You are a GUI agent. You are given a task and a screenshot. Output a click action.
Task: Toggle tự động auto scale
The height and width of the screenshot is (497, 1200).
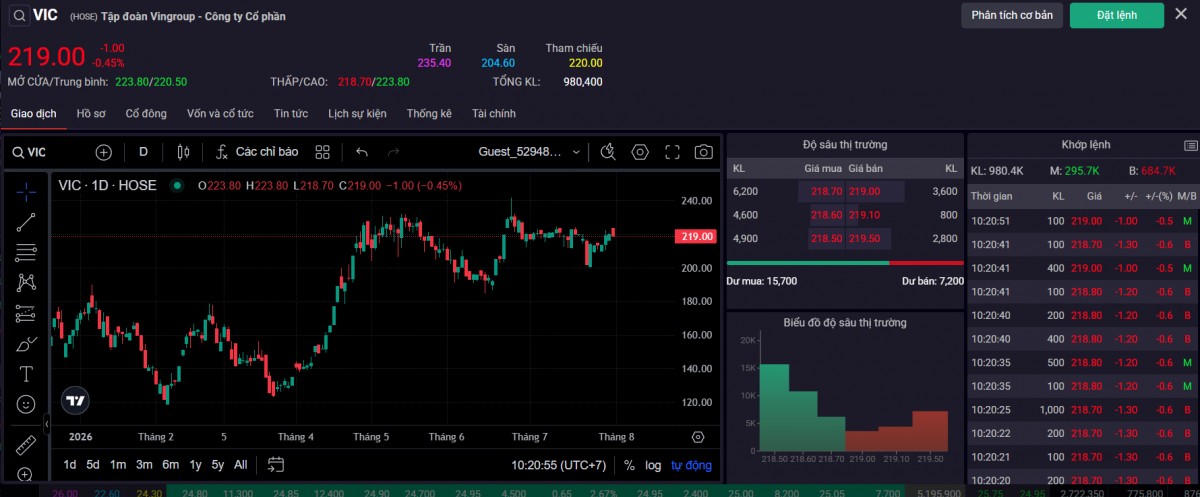click(x=691, y=465)
